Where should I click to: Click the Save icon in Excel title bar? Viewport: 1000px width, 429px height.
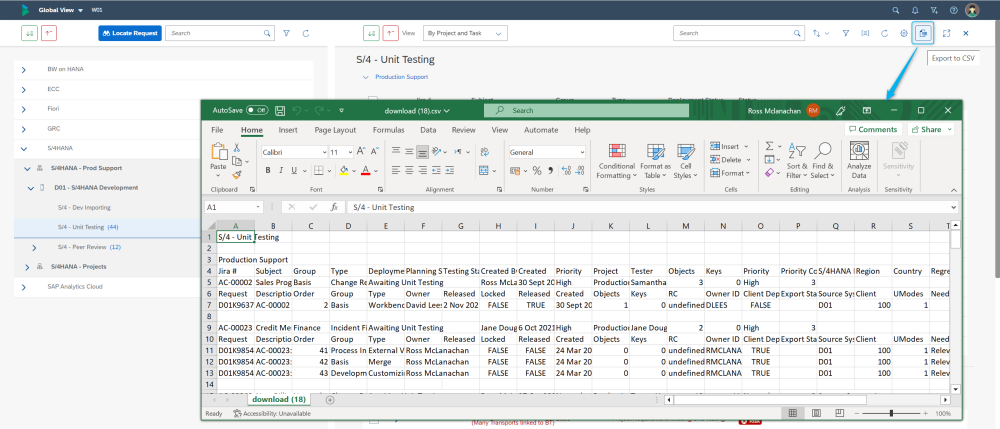279,110
